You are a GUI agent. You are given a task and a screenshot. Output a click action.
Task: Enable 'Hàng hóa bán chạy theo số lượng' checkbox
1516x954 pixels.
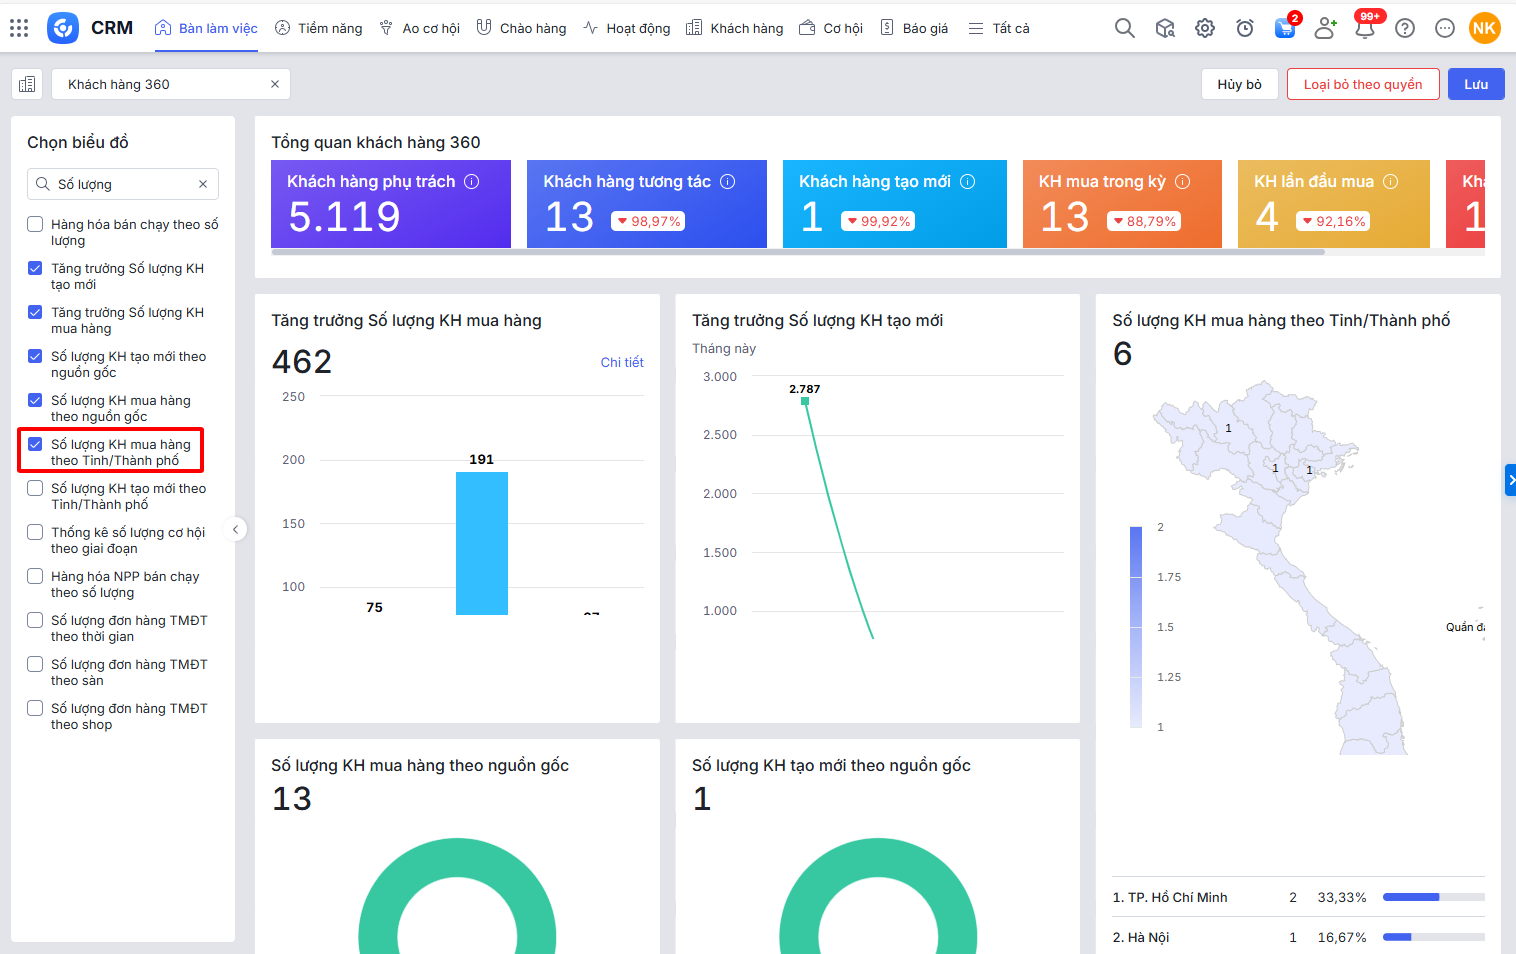(35, 225)
